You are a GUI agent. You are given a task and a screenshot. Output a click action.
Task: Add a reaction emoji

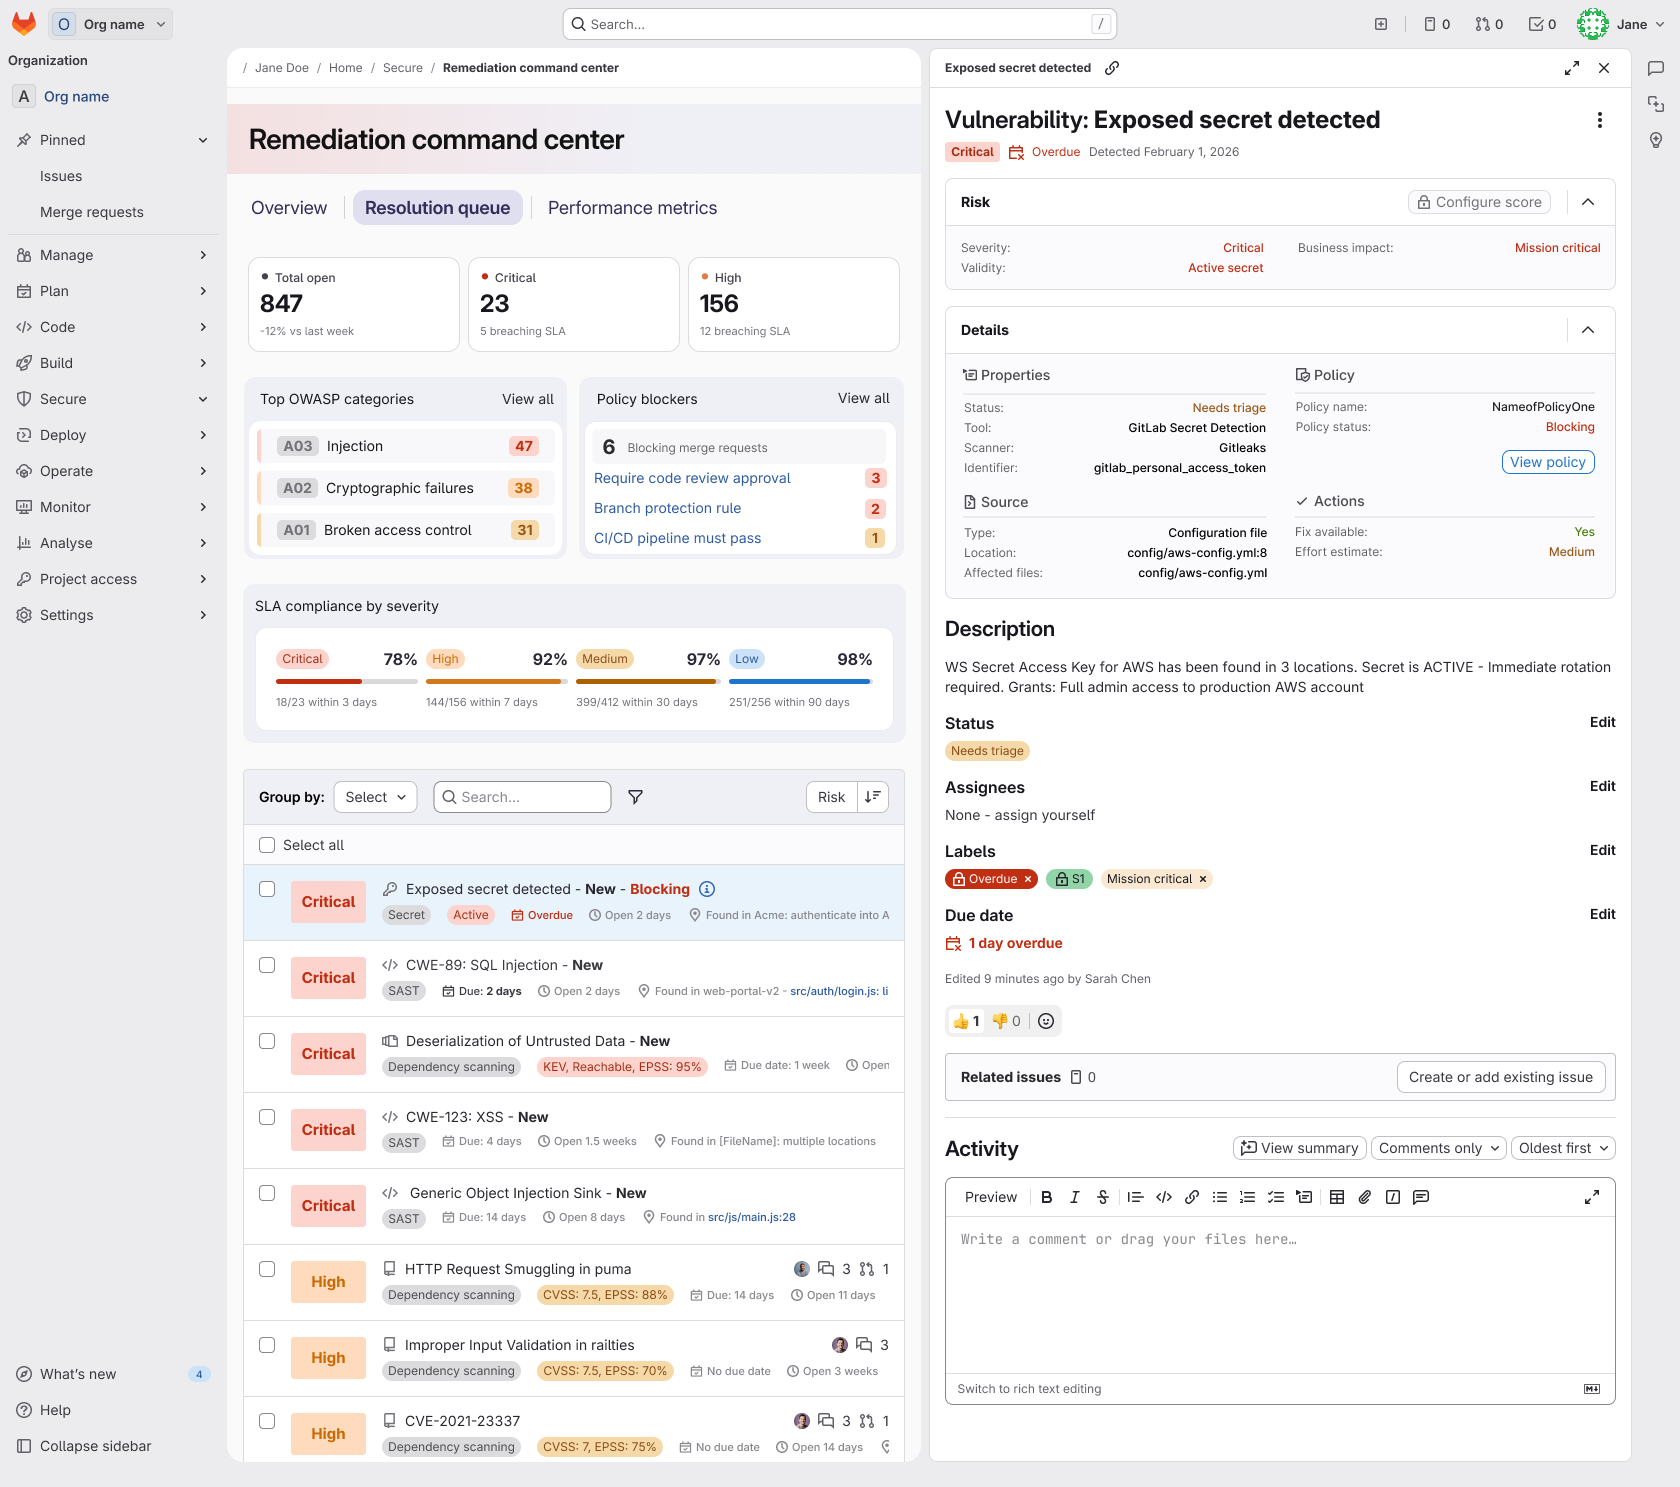point(1046,1021)
